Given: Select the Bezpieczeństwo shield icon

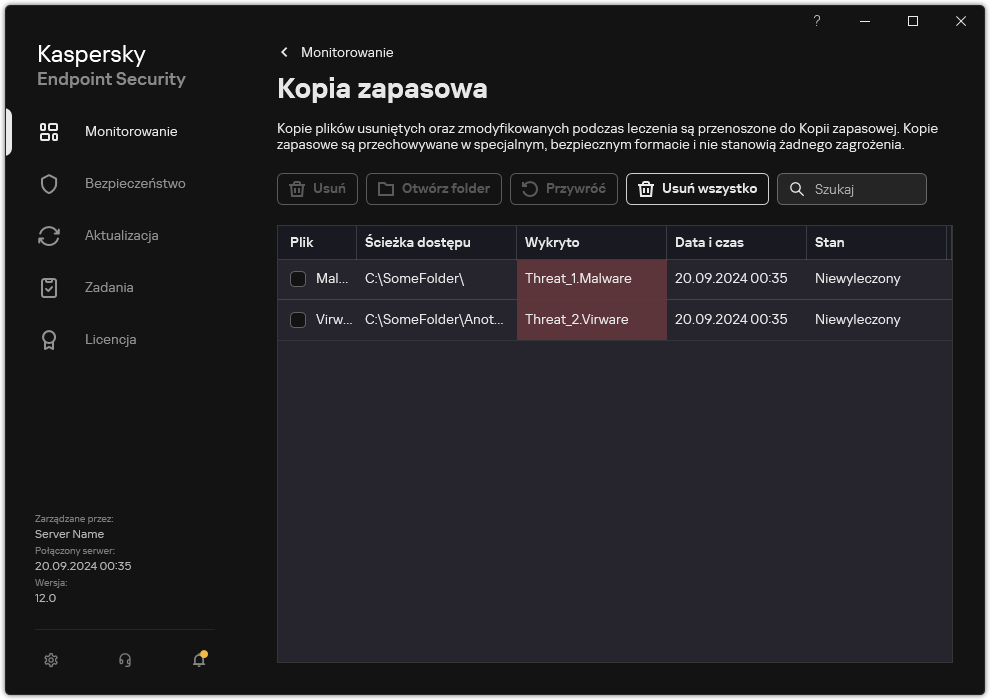Looking at the screenshot, I should tap(48, 183).
